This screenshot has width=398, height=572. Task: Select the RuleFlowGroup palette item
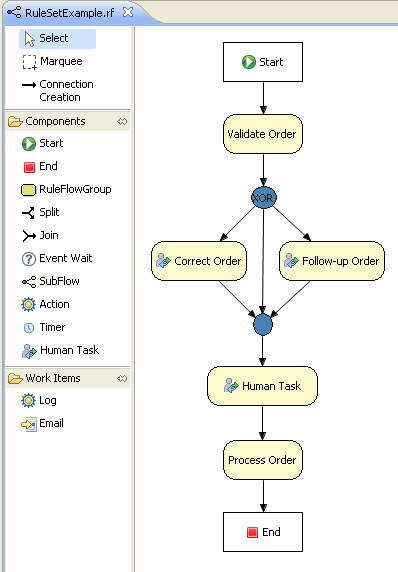click(66, 189)
